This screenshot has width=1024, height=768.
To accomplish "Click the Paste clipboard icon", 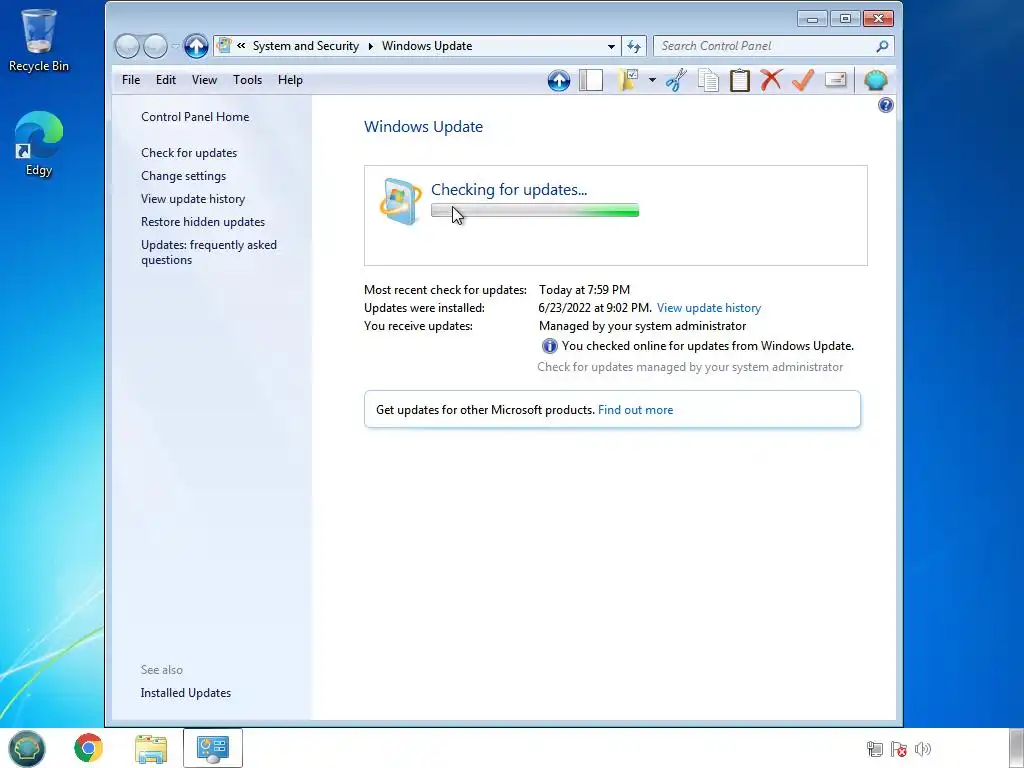I will pyautogui.click(x=739, y=80).
